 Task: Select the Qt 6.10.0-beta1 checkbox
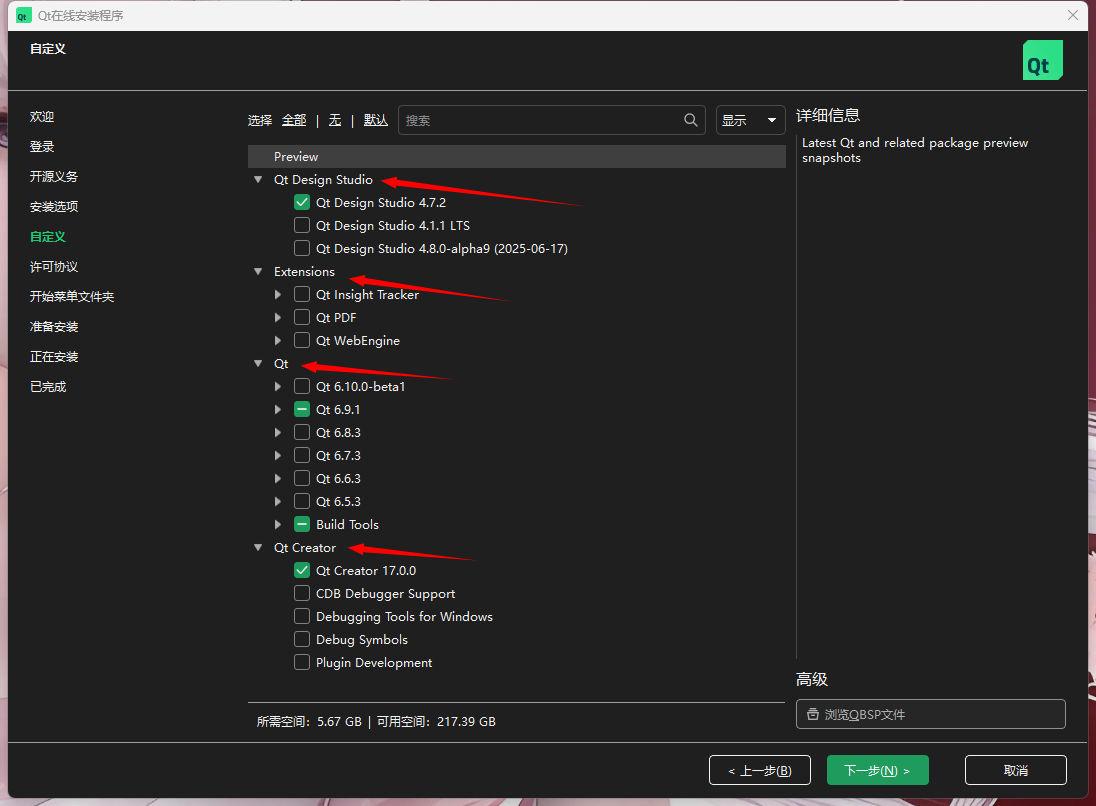click(302, 387)
